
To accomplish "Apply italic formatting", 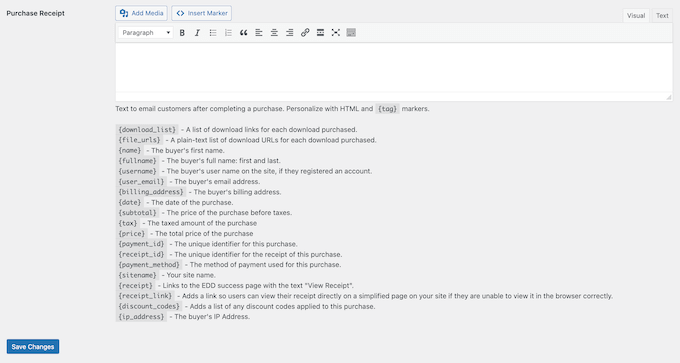I will (197, 33).
